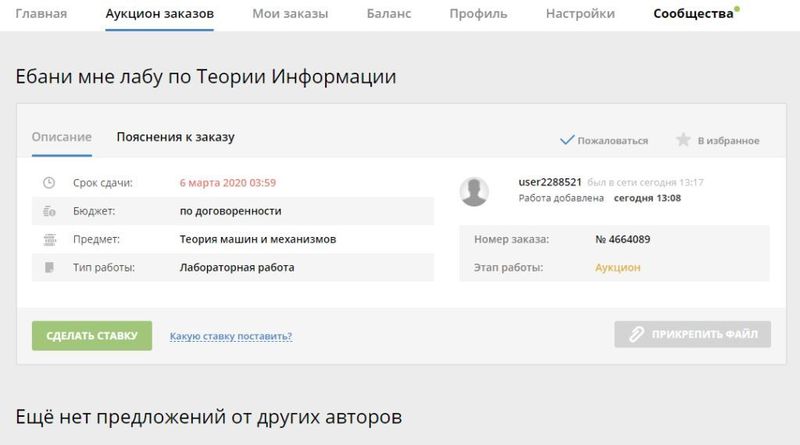Click the coins icon beside Бюджет
The width and height of the screenshot is (800, 445).
[48, 211]
